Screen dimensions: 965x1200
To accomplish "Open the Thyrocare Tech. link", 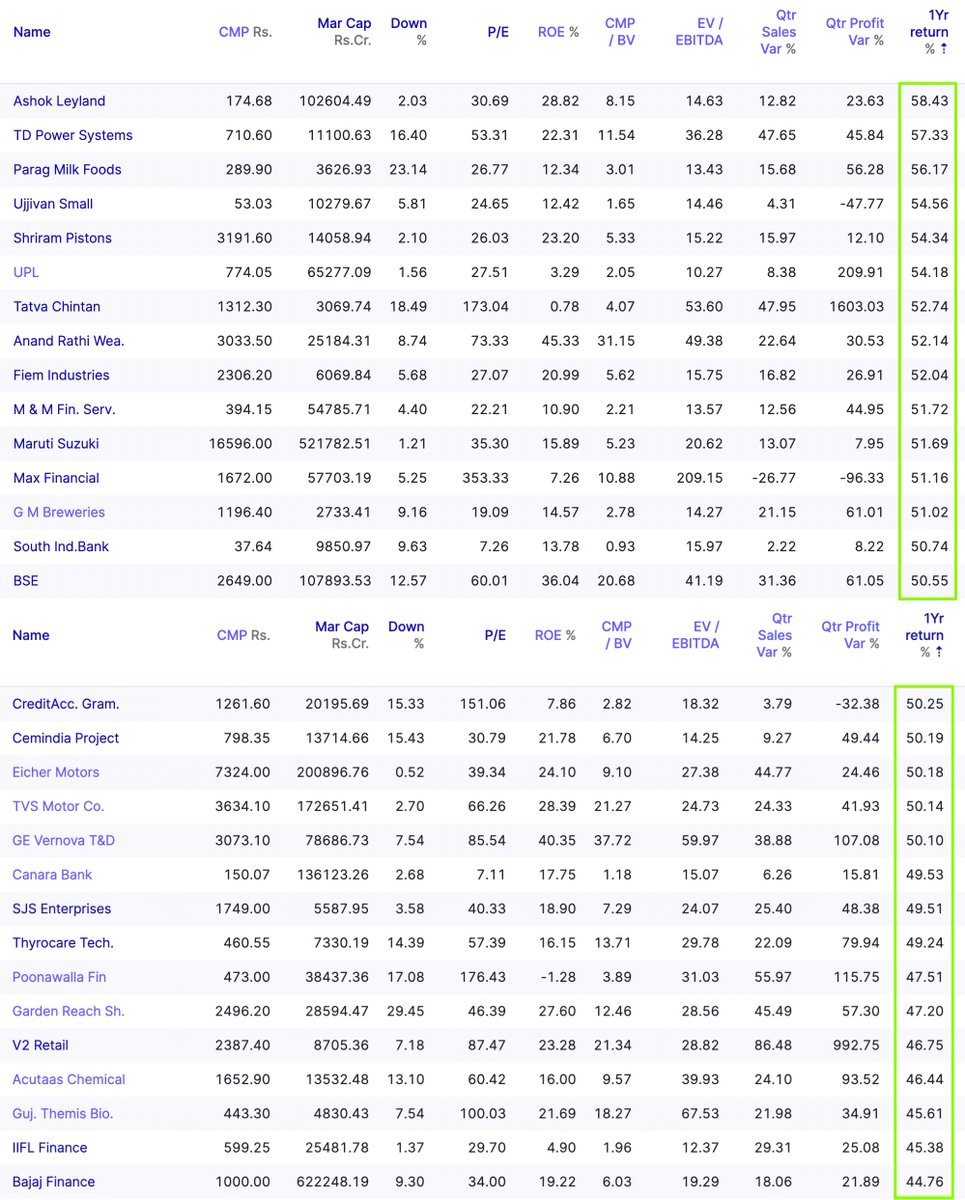I will pyautogui.click(x=63, y=943).
